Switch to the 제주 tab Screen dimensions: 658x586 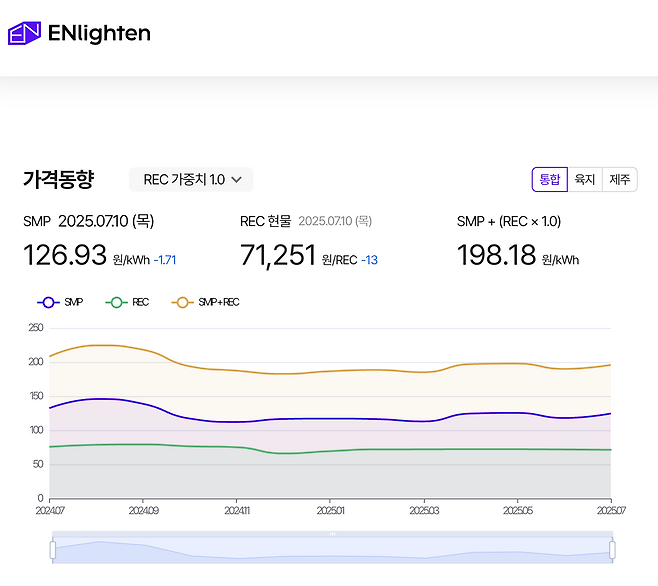(620, 180)
